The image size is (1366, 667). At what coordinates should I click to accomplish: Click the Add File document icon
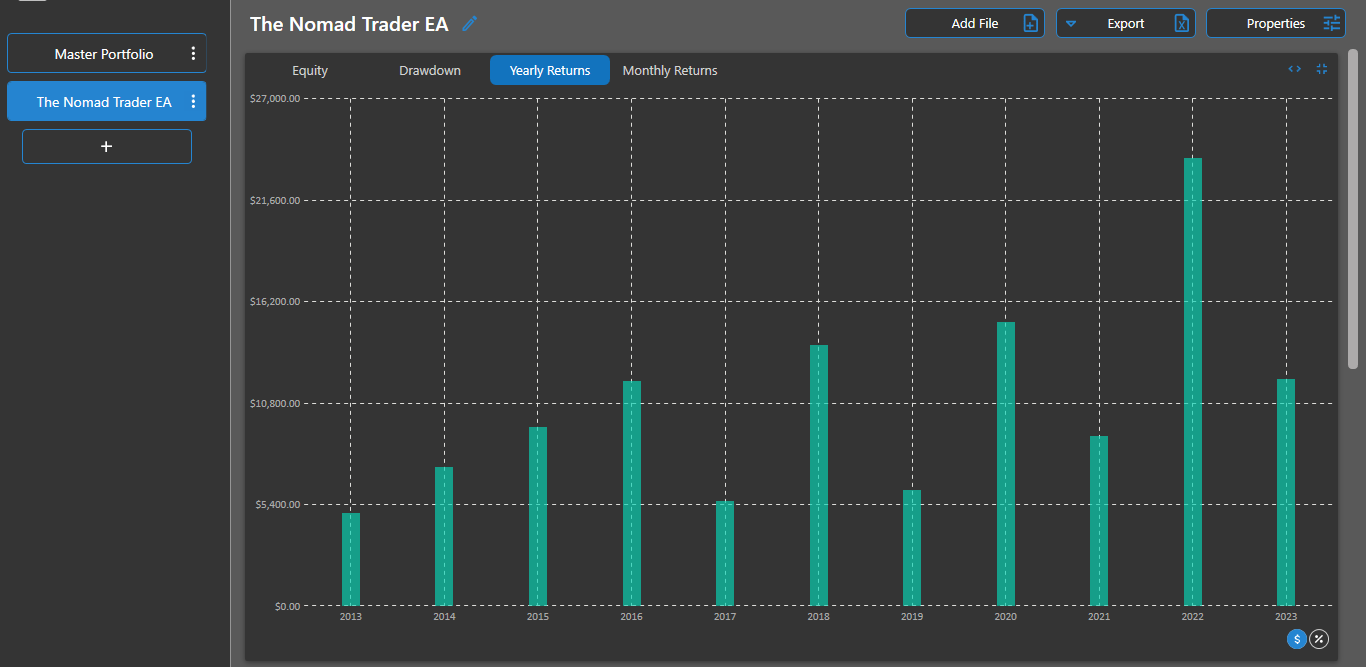[x=1032, y=22]
